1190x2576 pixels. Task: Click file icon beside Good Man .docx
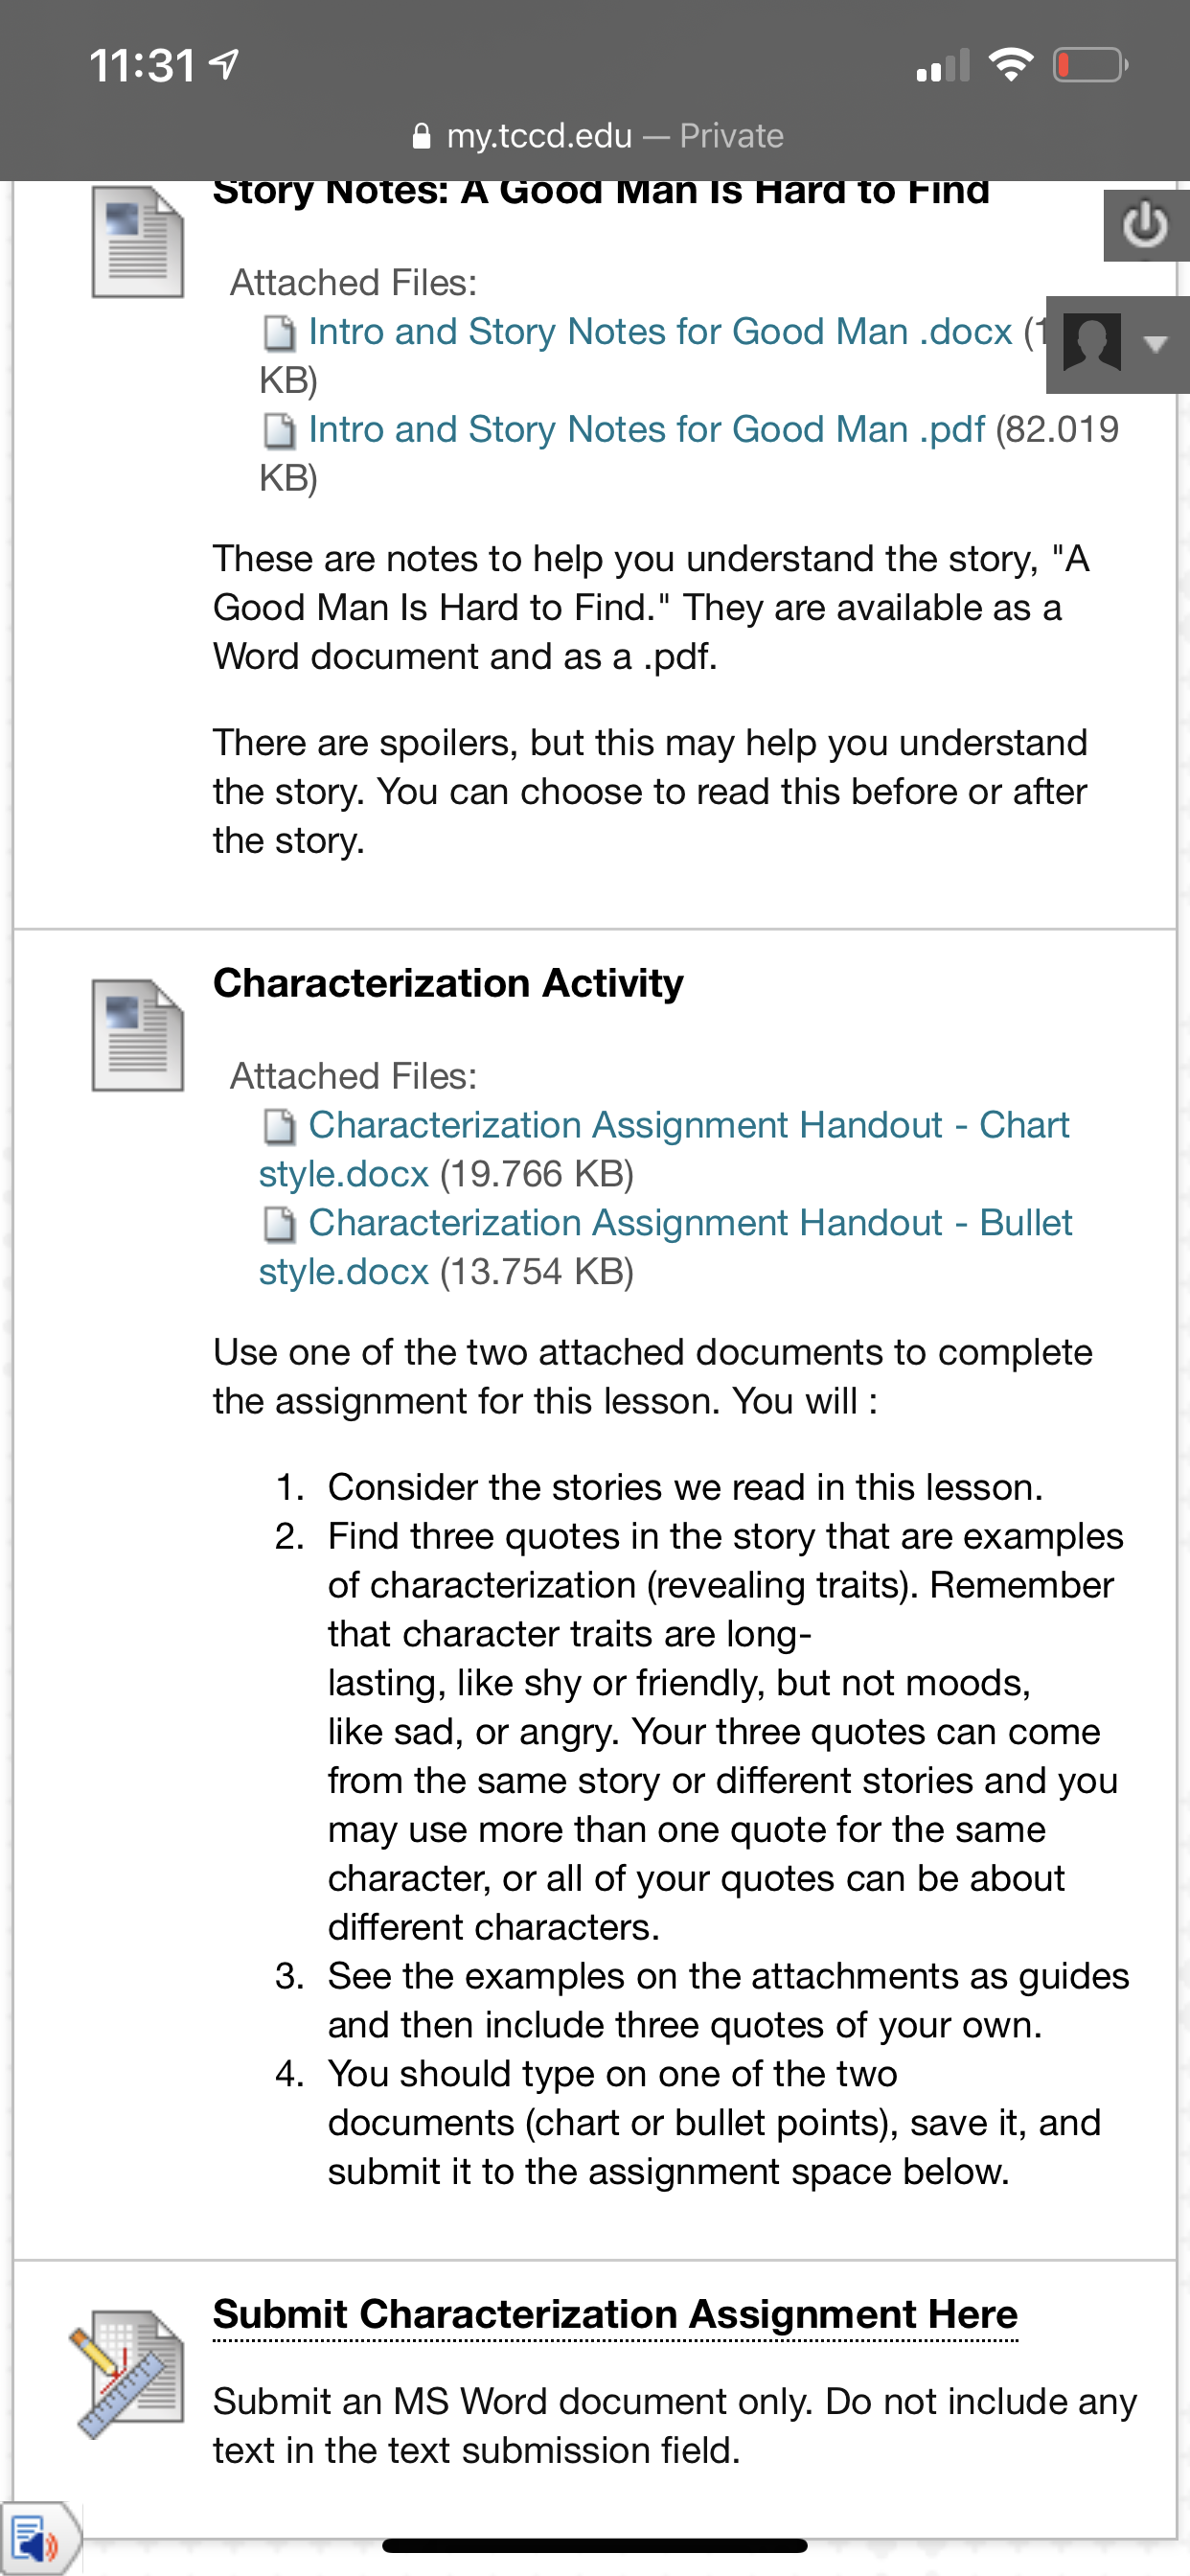279,333
